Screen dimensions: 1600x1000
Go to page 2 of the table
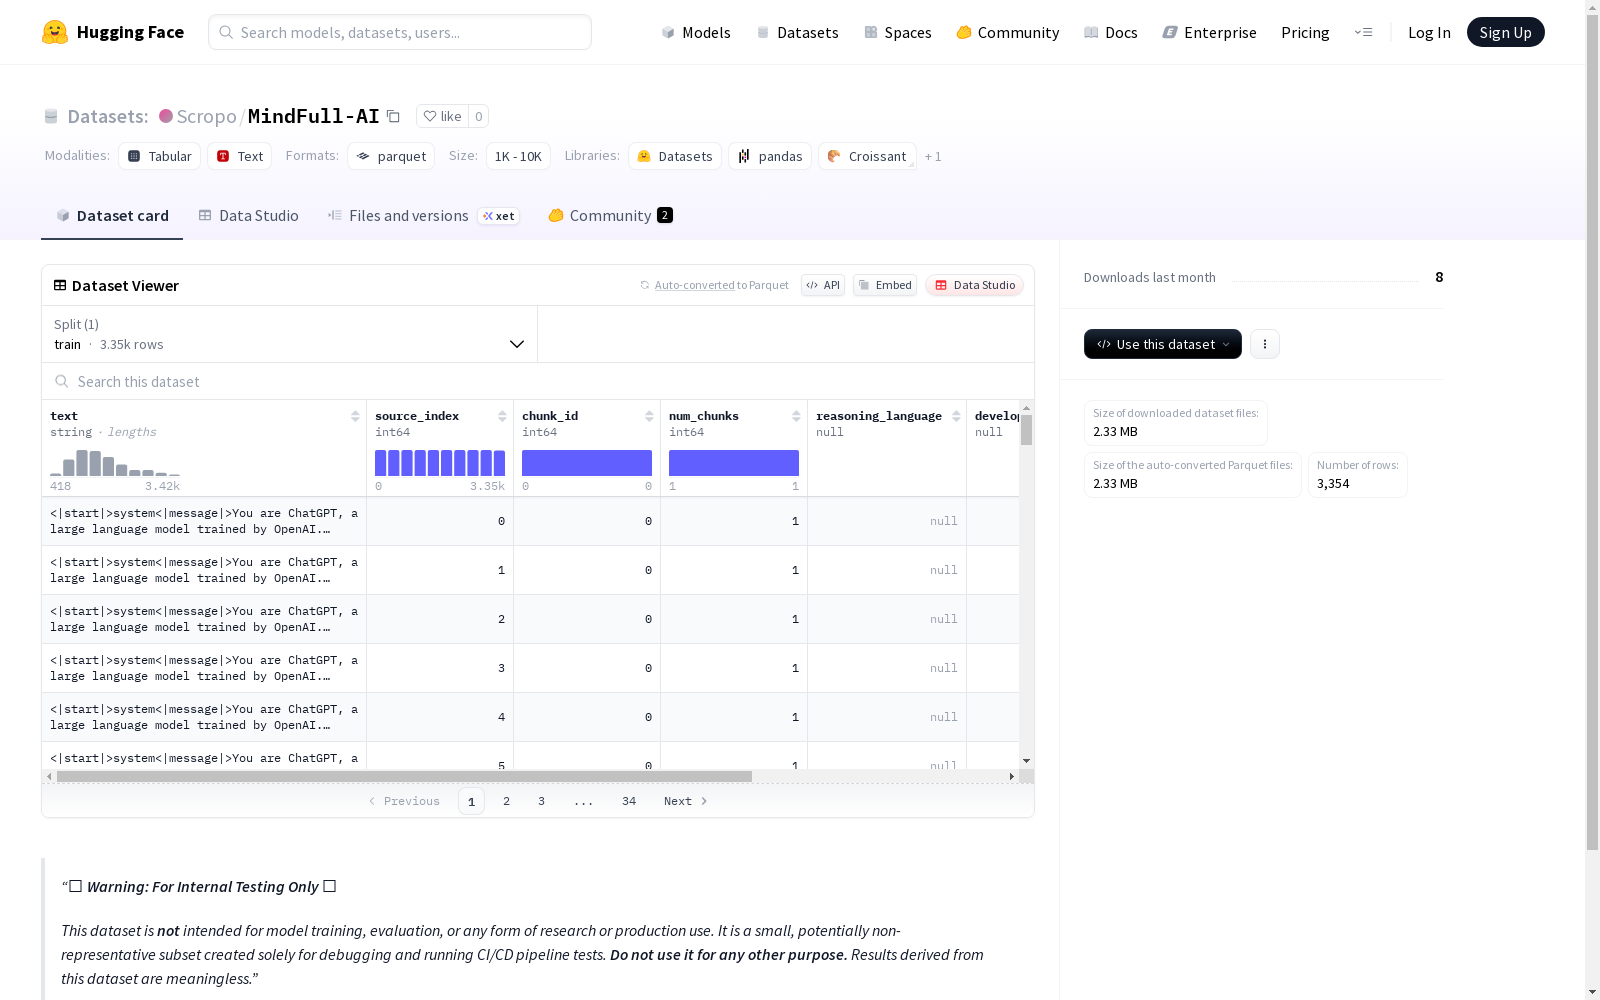pos(507,801)
